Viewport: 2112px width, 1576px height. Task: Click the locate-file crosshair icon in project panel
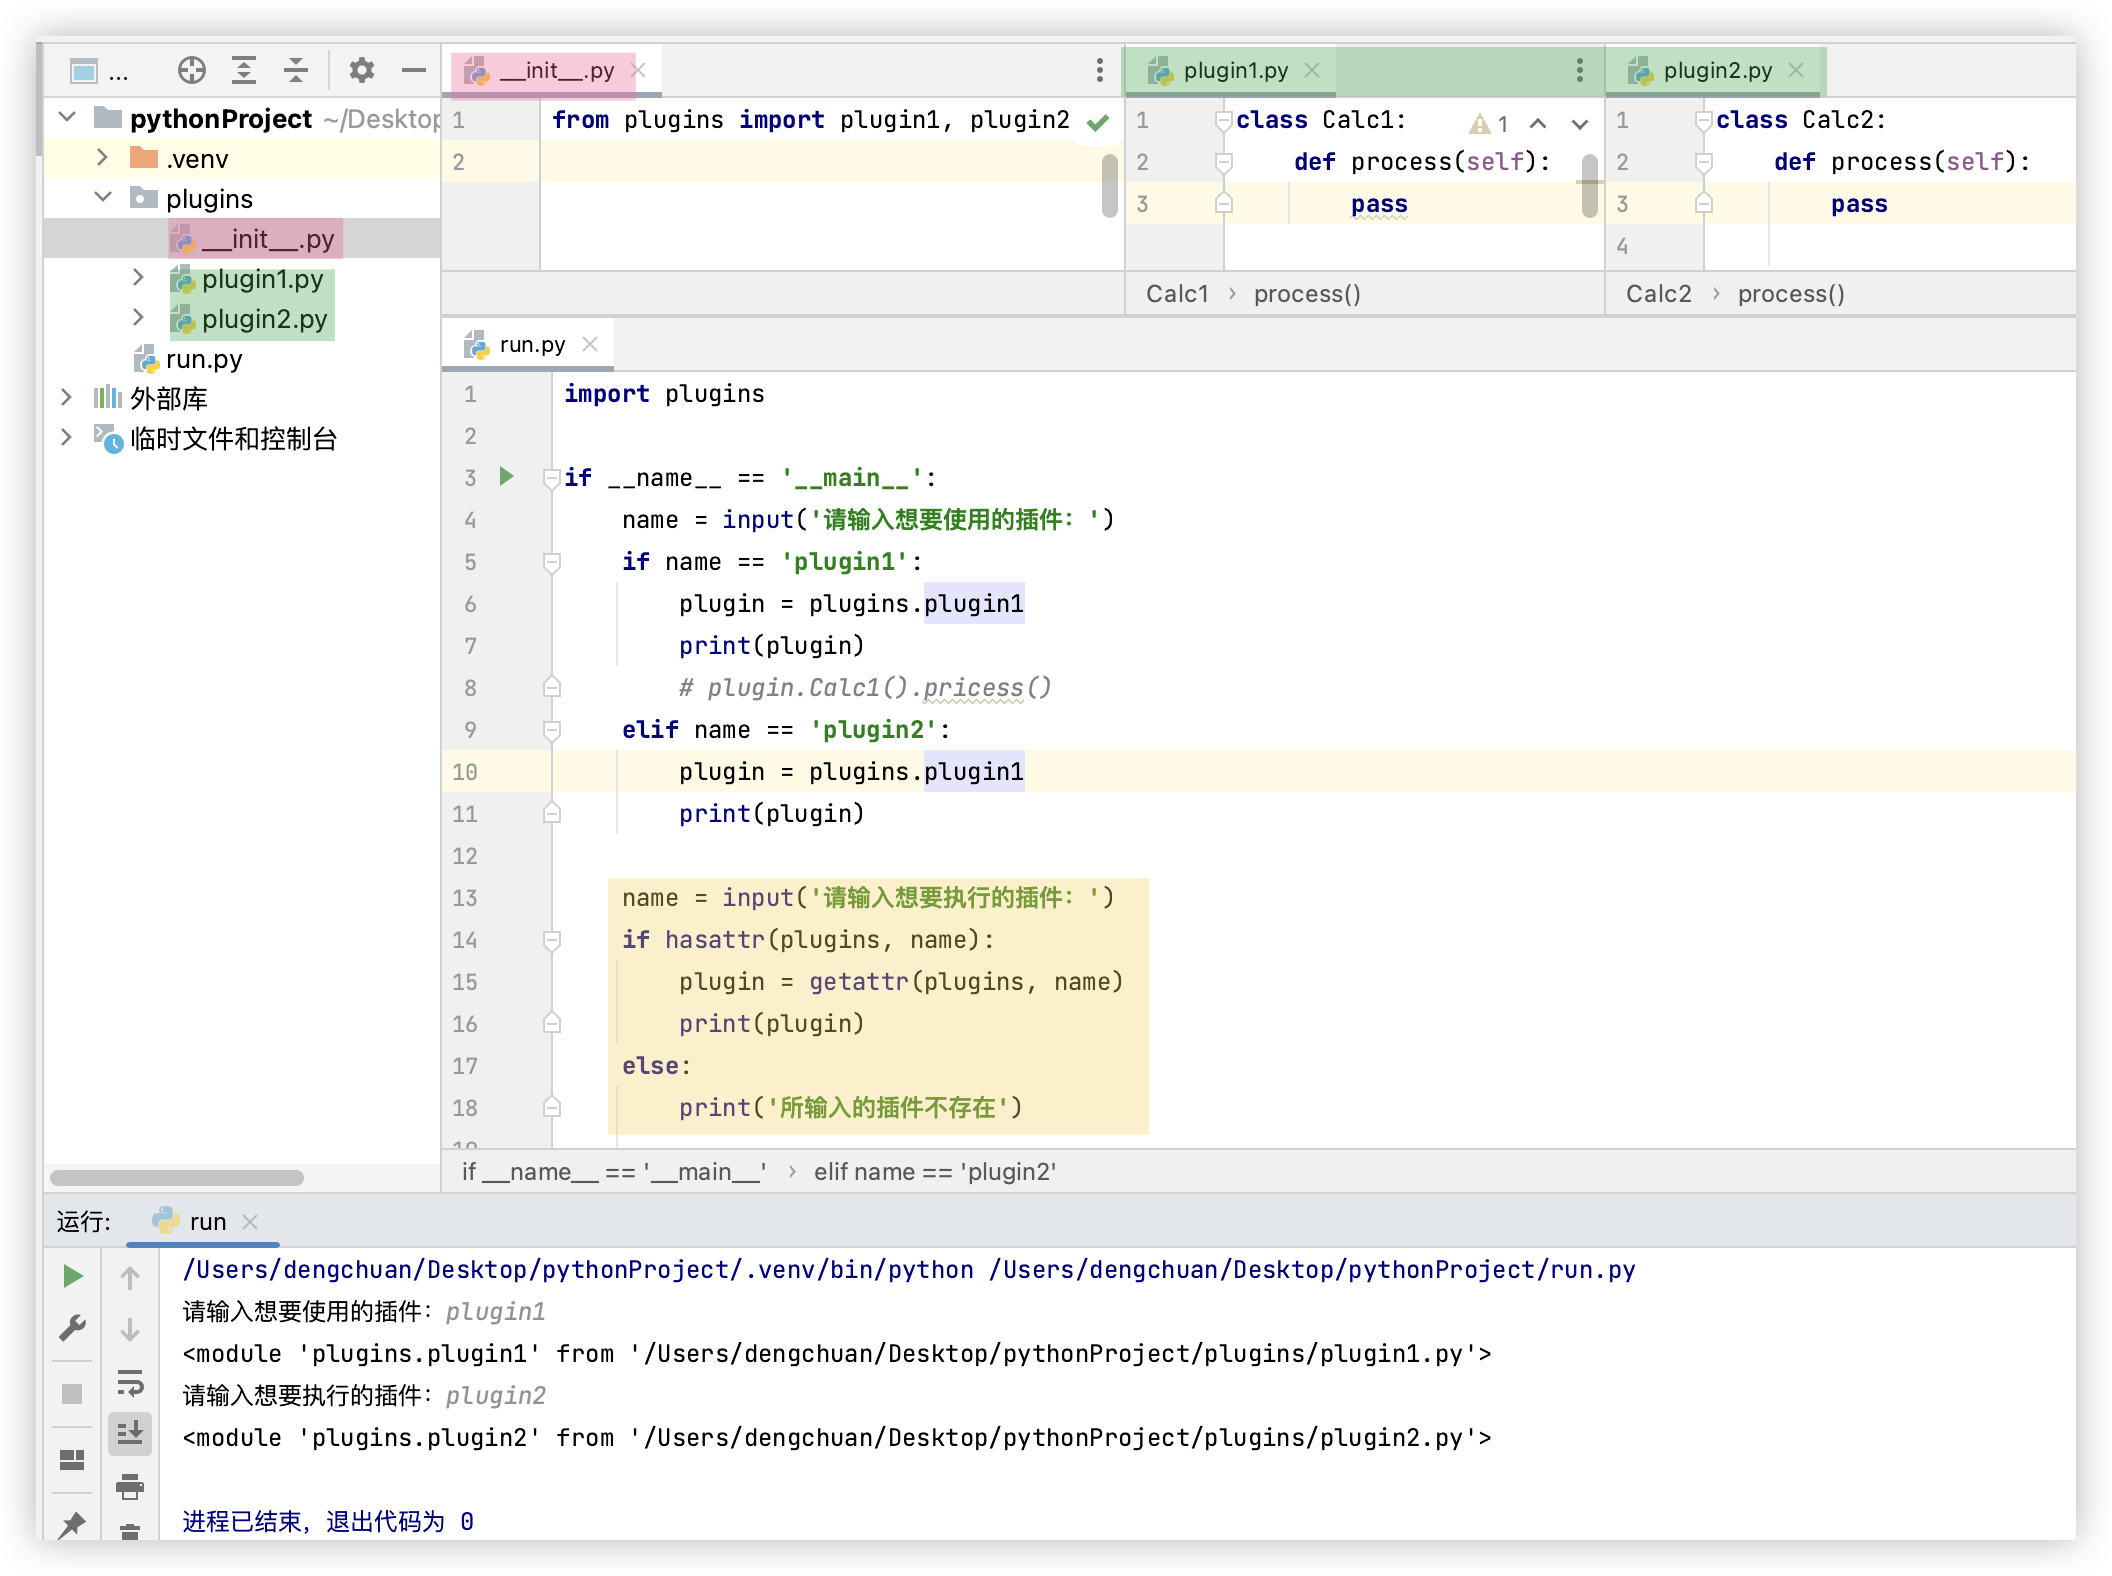click(191, 70)
